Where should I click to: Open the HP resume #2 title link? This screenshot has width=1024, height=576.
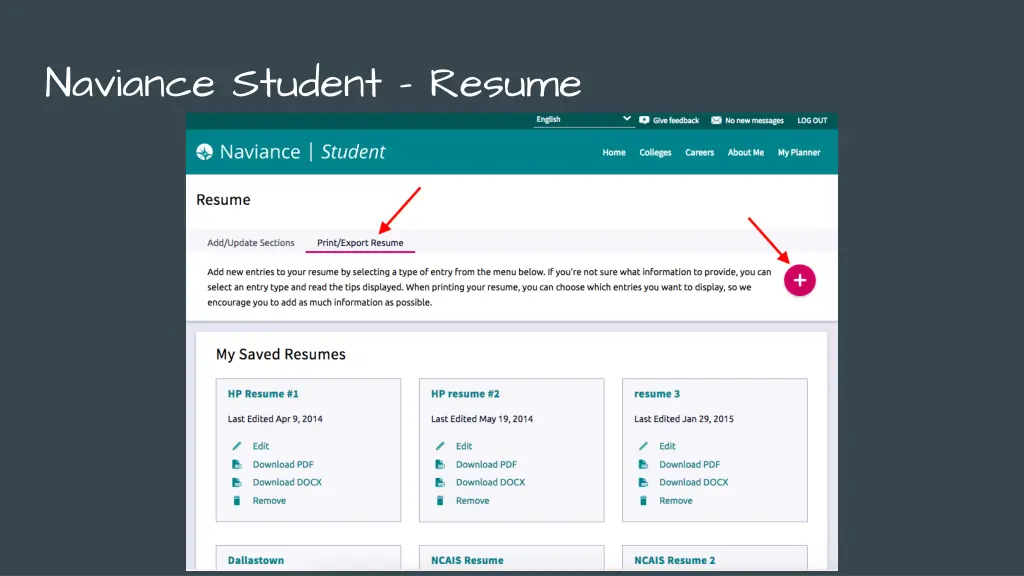pos(465,394)
